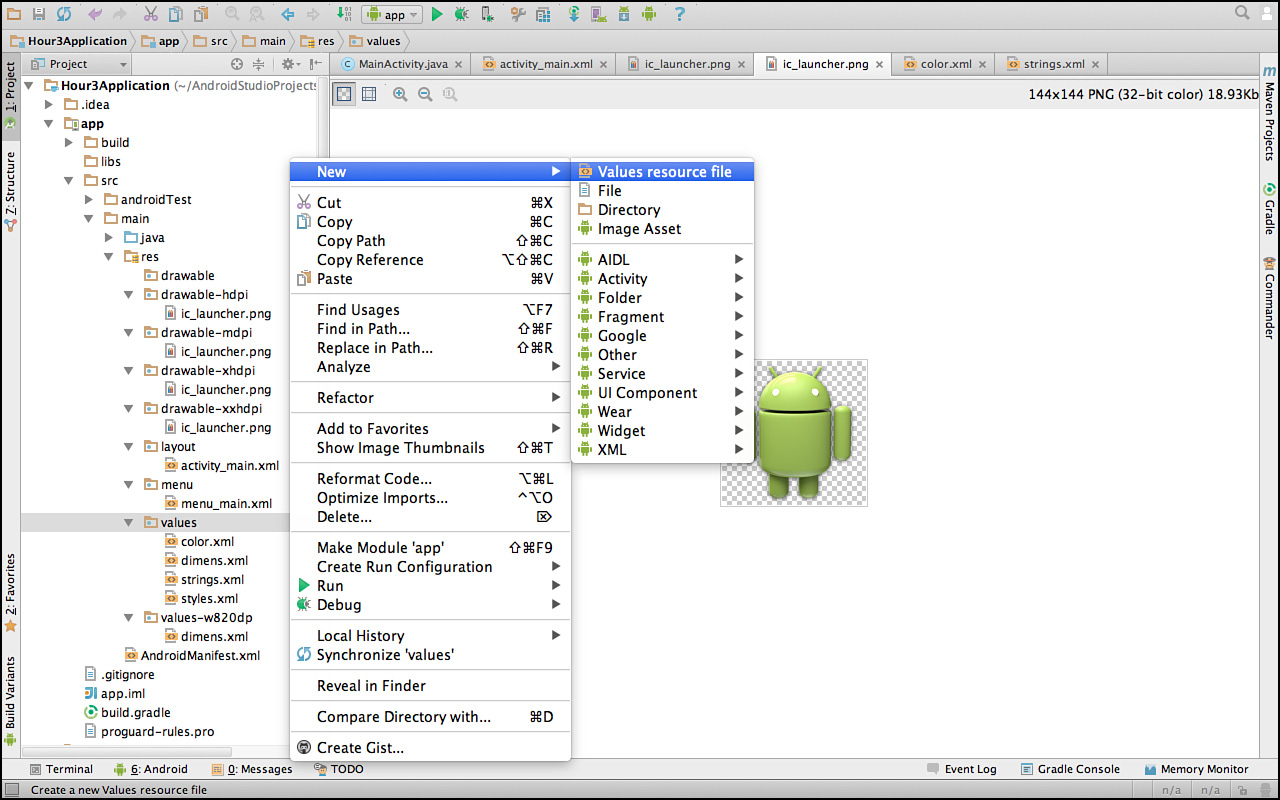Click Scroll from Source target icon

click(x=237, y=64)
